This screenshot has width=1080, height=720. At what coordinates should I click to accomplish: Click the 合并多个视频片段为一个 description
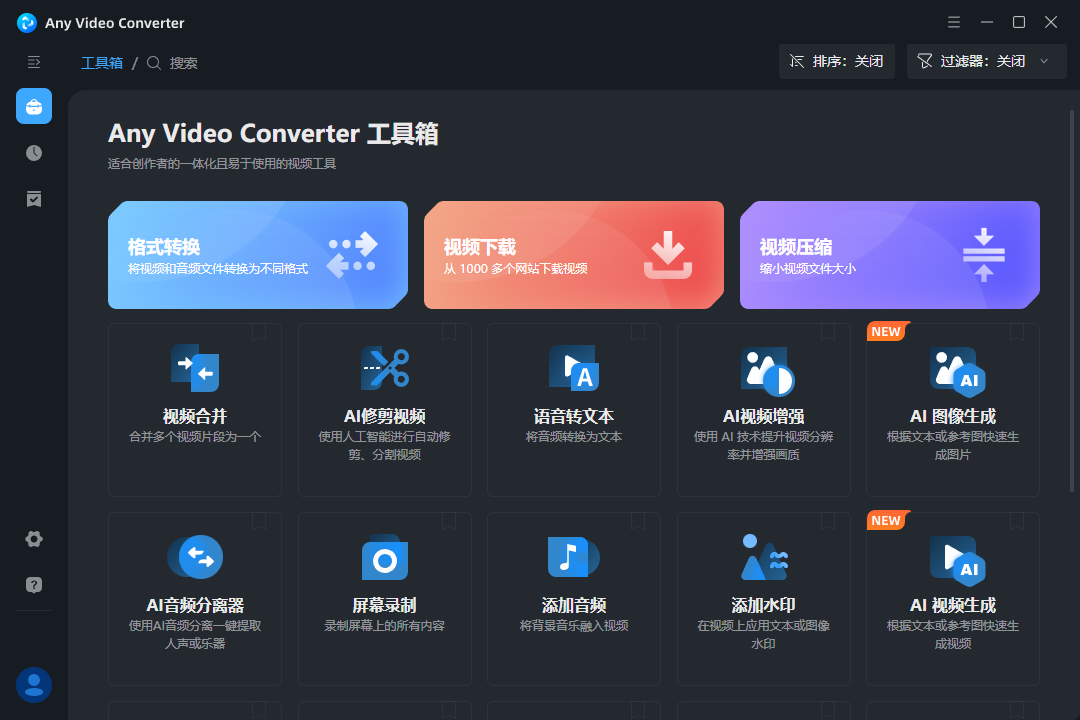pyautogui.click(x=195, y=437)
